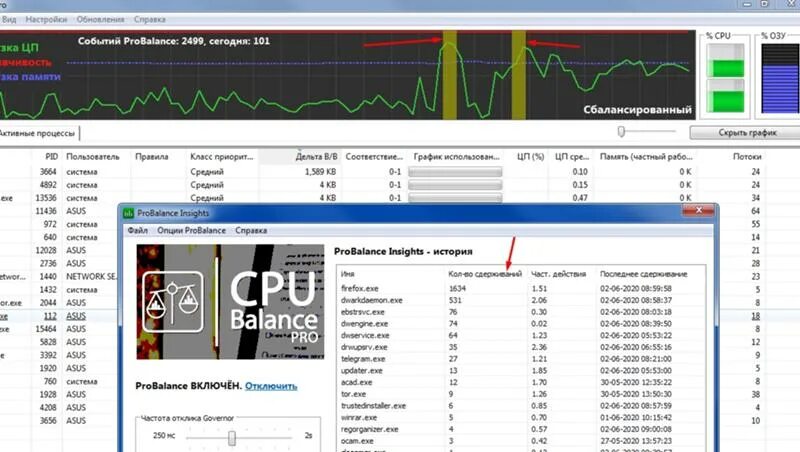Sort by Потоки column header
This screenshot has height=452, width=800.
pyautogui.click(x=747, y=157)
